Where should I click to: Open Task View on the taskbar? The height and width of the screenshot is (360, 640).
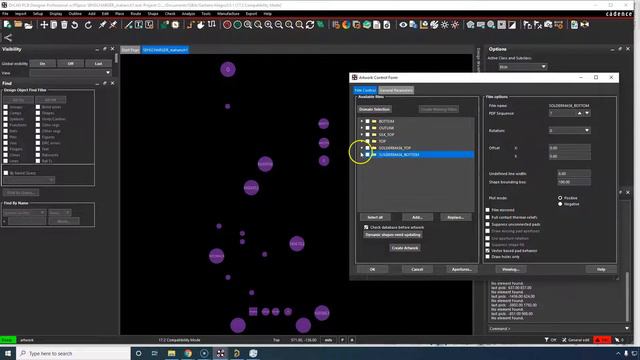tap(155, 353)
